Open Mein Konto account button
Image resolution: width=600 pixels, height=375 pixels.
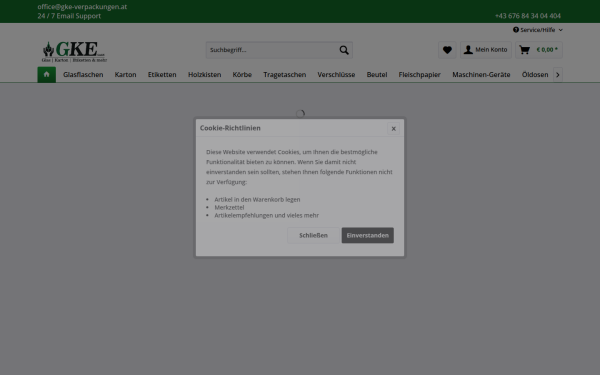click(x=486, y=50)
